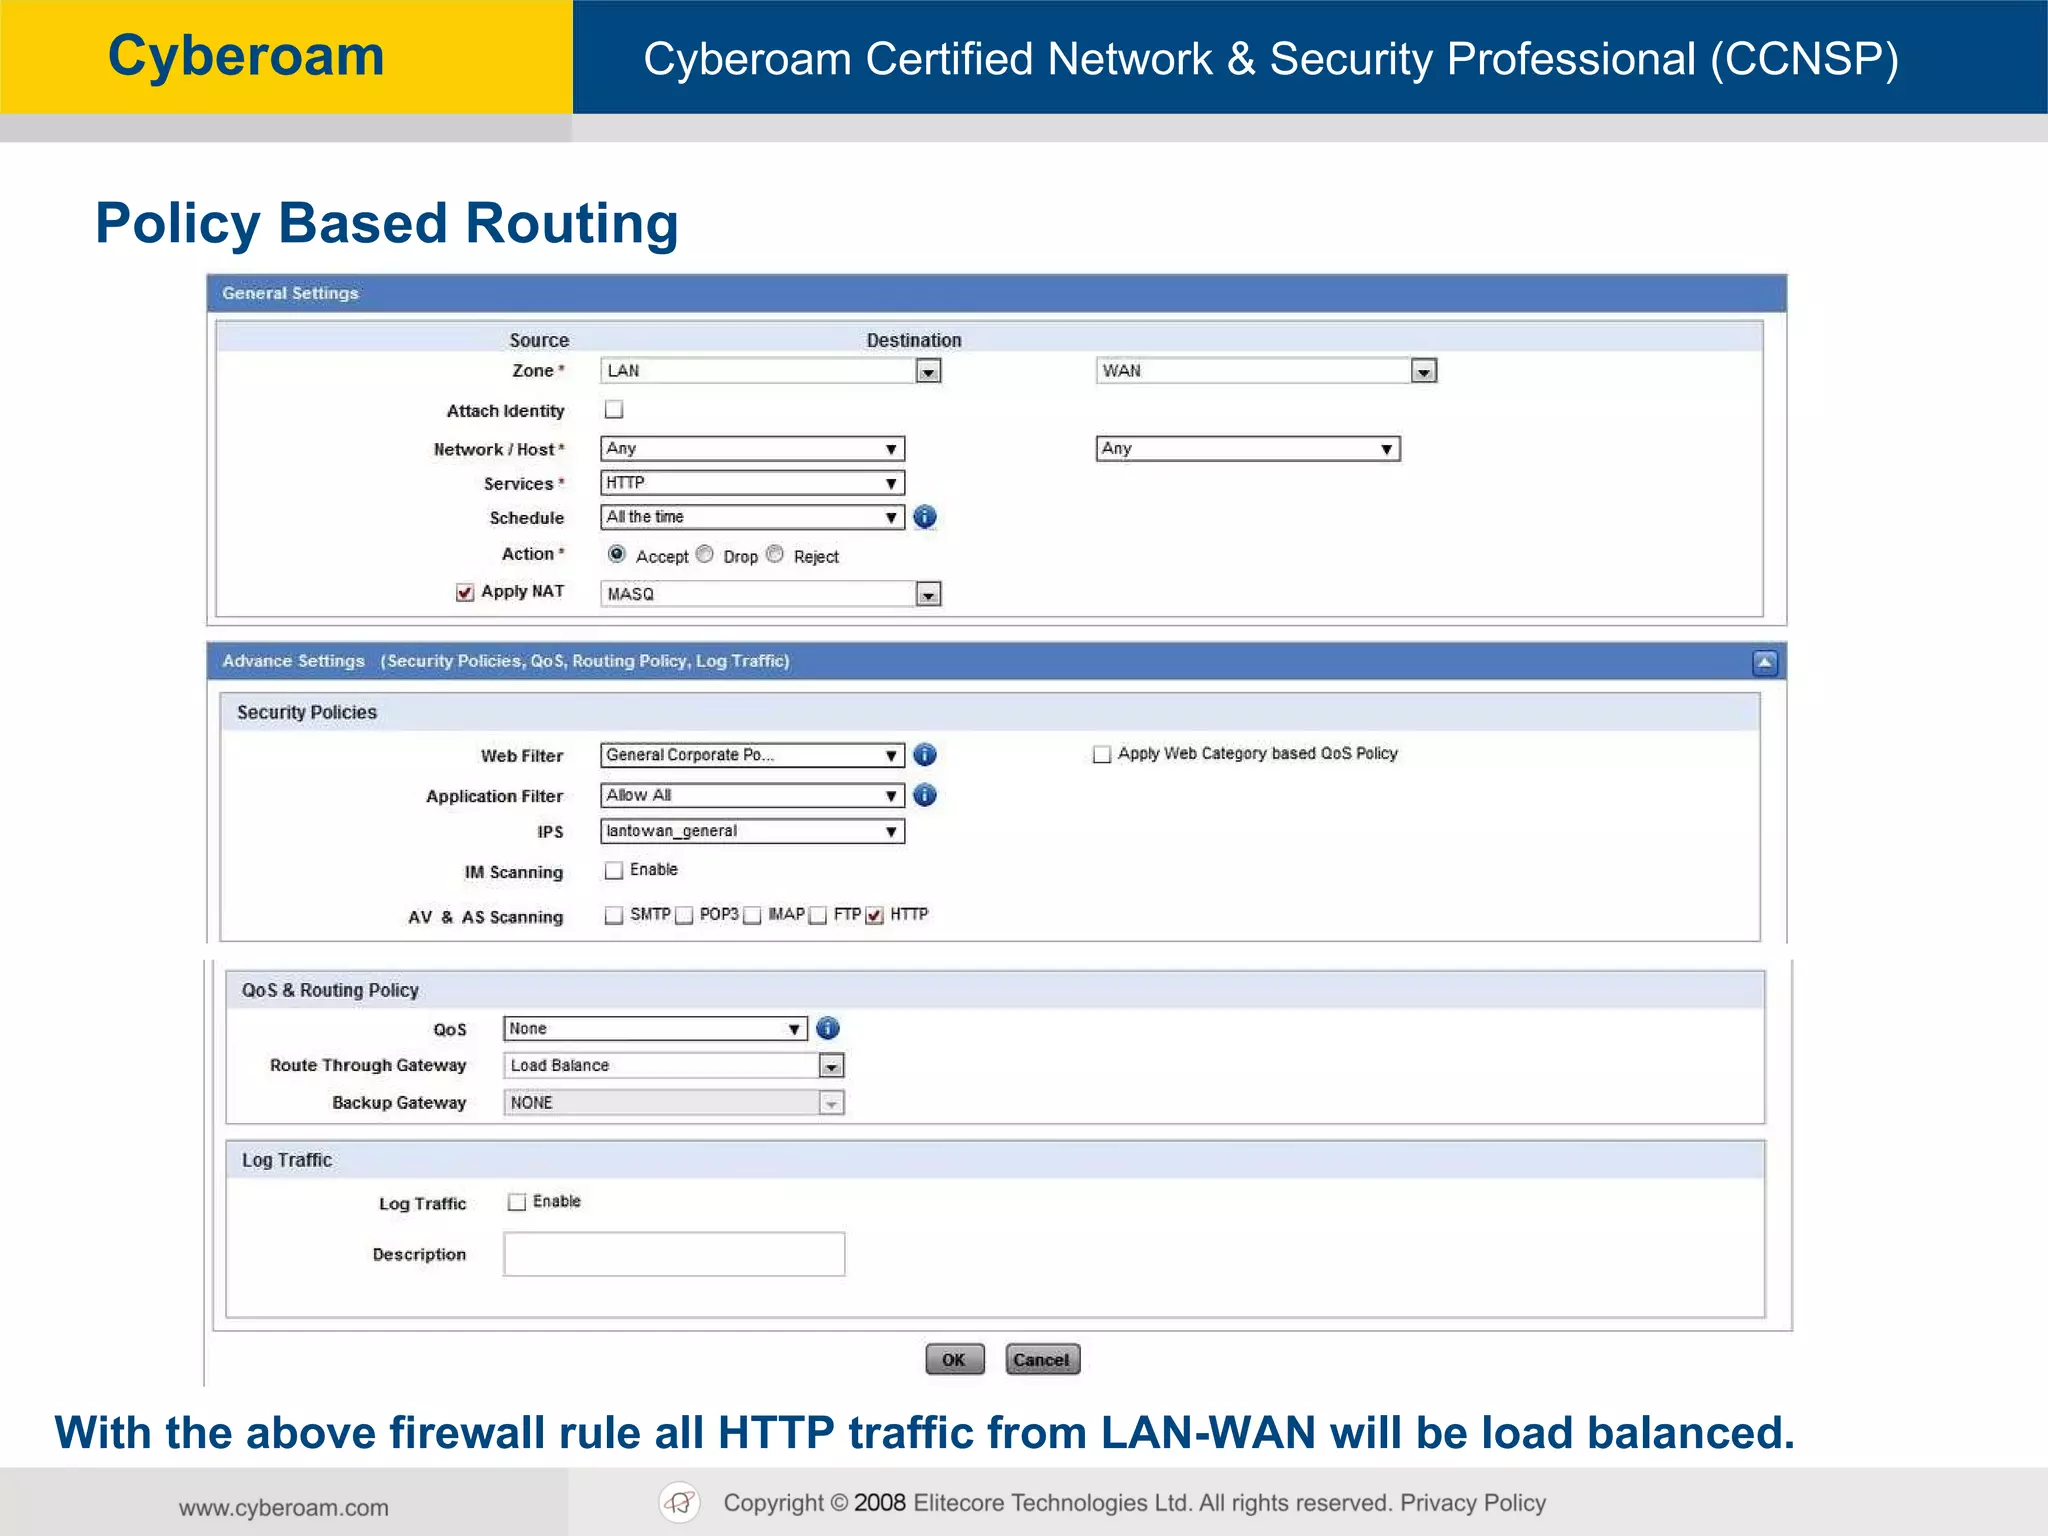Image resolution: width=2048 pixels, height=1536 pixels.
Task: Open the Application Filter Allow All dropdown
Action: tap(753, 795)
